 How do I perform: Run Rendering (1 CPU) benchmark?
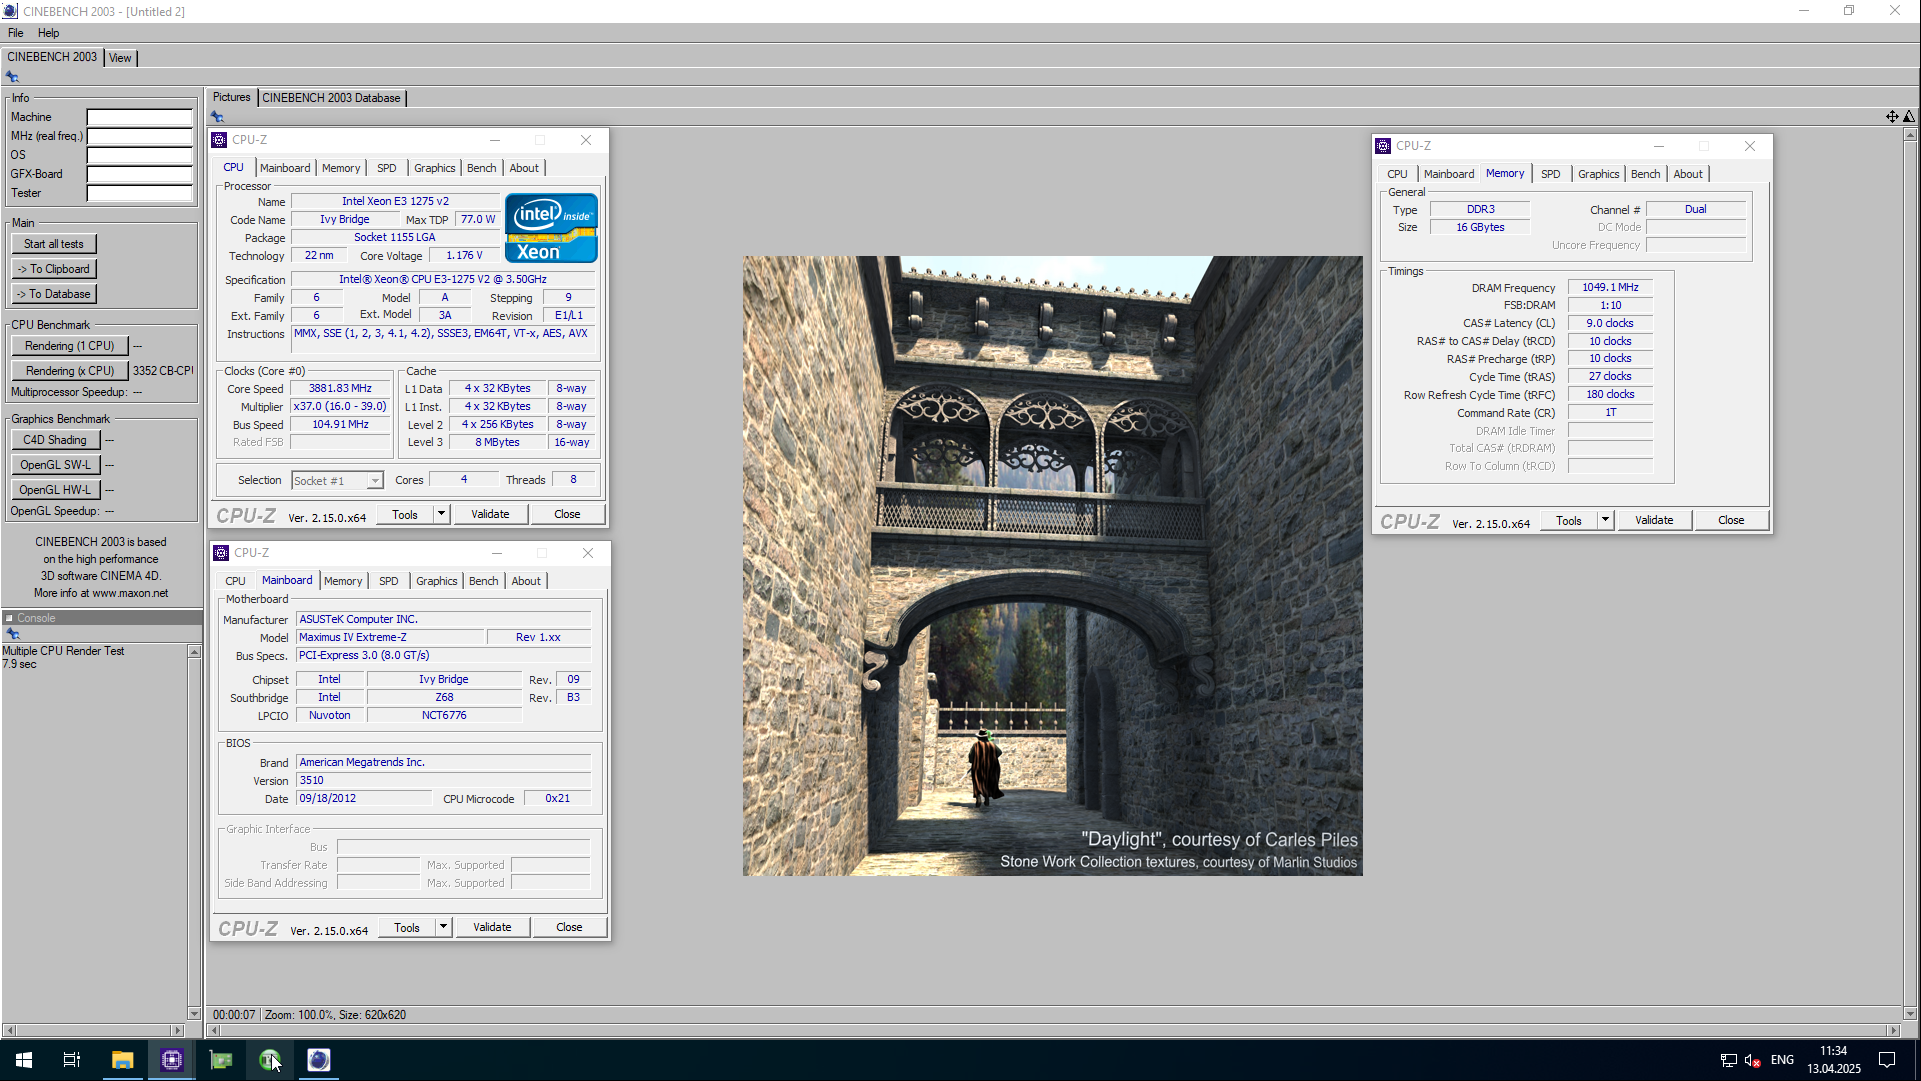pyautogui.click(x=70, y=346)
